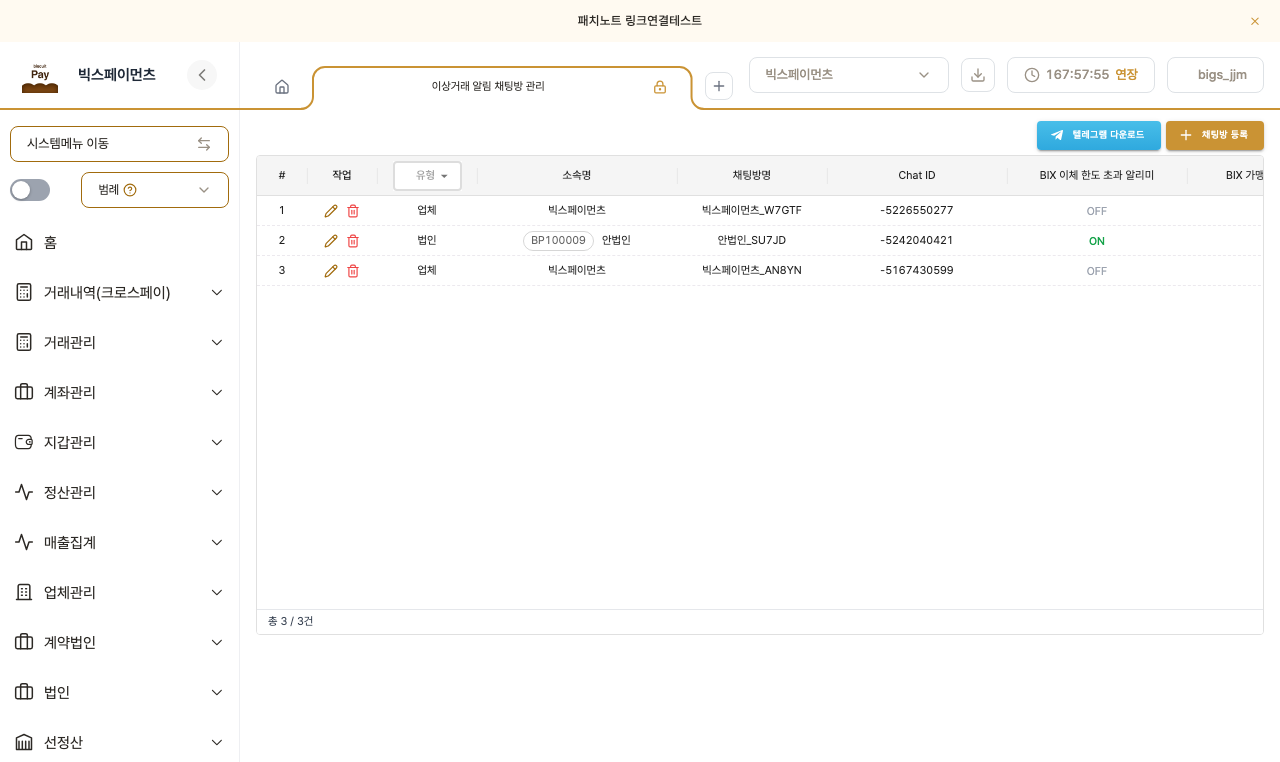Viewport: 1280px width, 762px height.
Task: Close the top notification banner
Action: click(x=1255, y=21)
